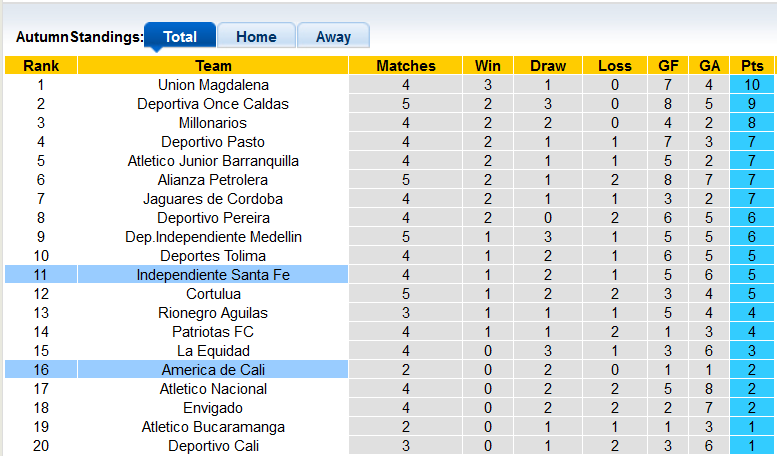This screenshot has width=777, height=456.
Task: Click the Win column header
Action: (x=488, y=66)
